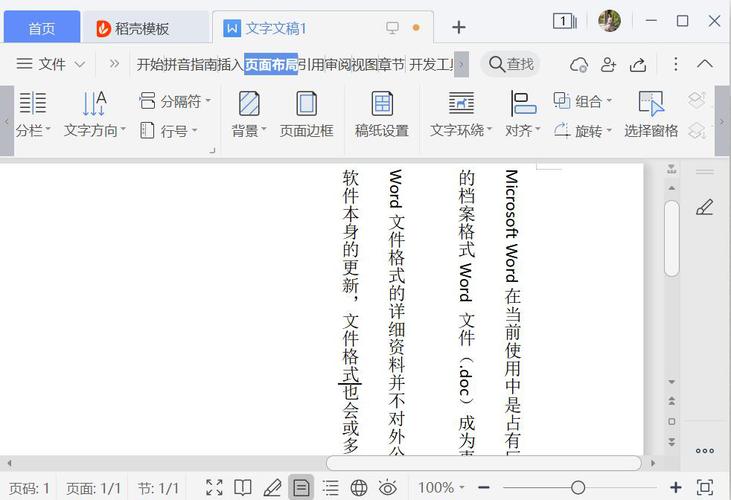
Task: Open the 100% zoom level dropdown
Action: tap(441, 488)
